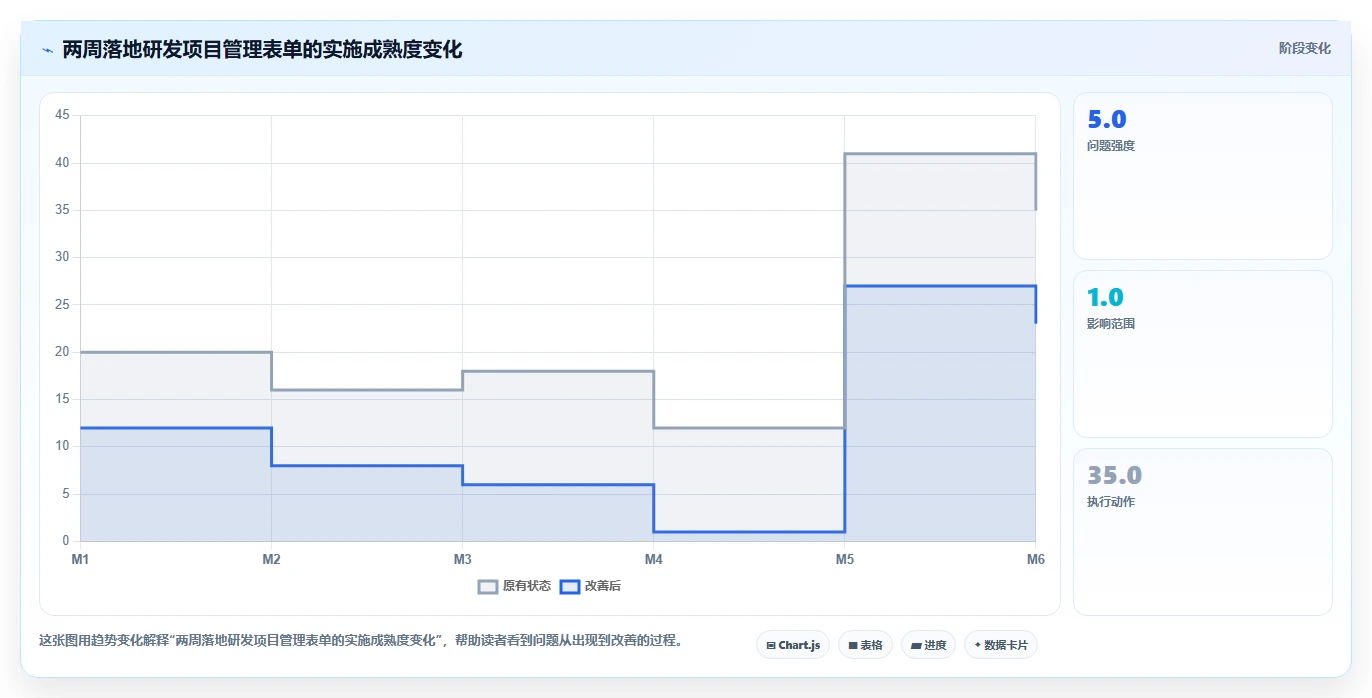Screen dimensions: 1372x698
Task: Click the 25 y-axis tick label
Action: pos(62,304)
